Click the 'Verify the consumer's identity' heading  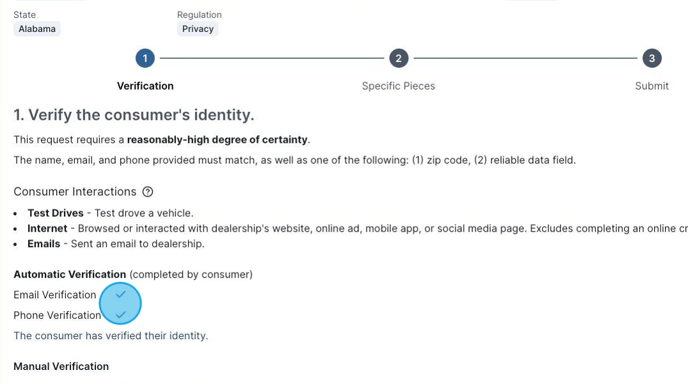click(134, 115)
